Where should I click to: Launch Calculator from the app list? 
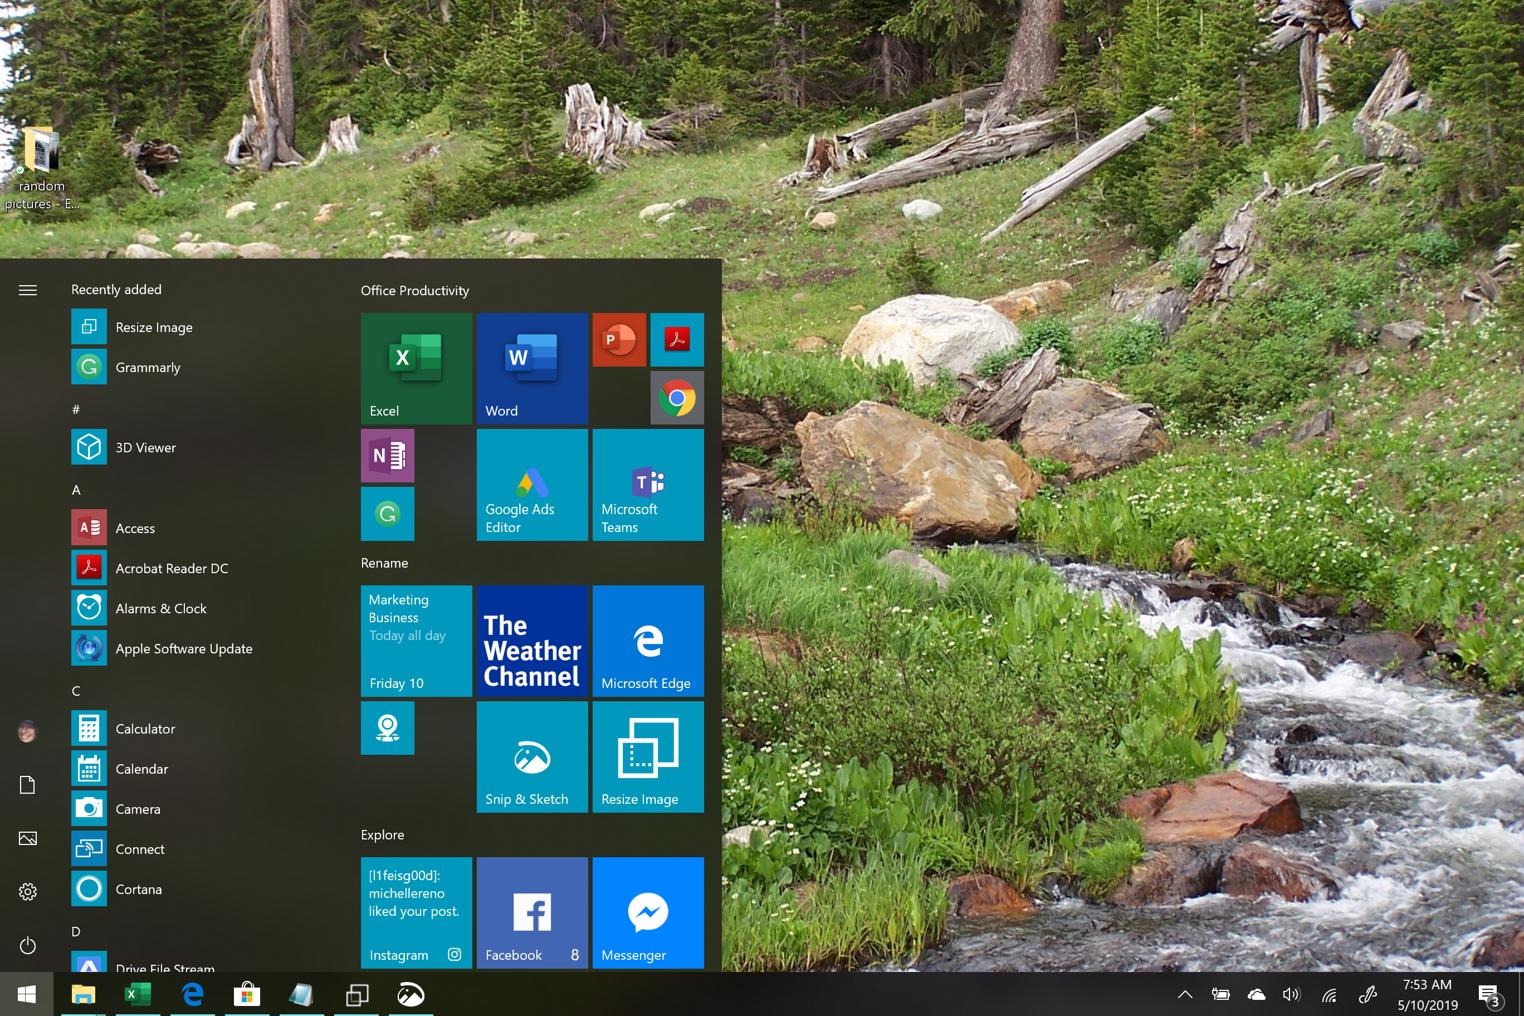200,728
